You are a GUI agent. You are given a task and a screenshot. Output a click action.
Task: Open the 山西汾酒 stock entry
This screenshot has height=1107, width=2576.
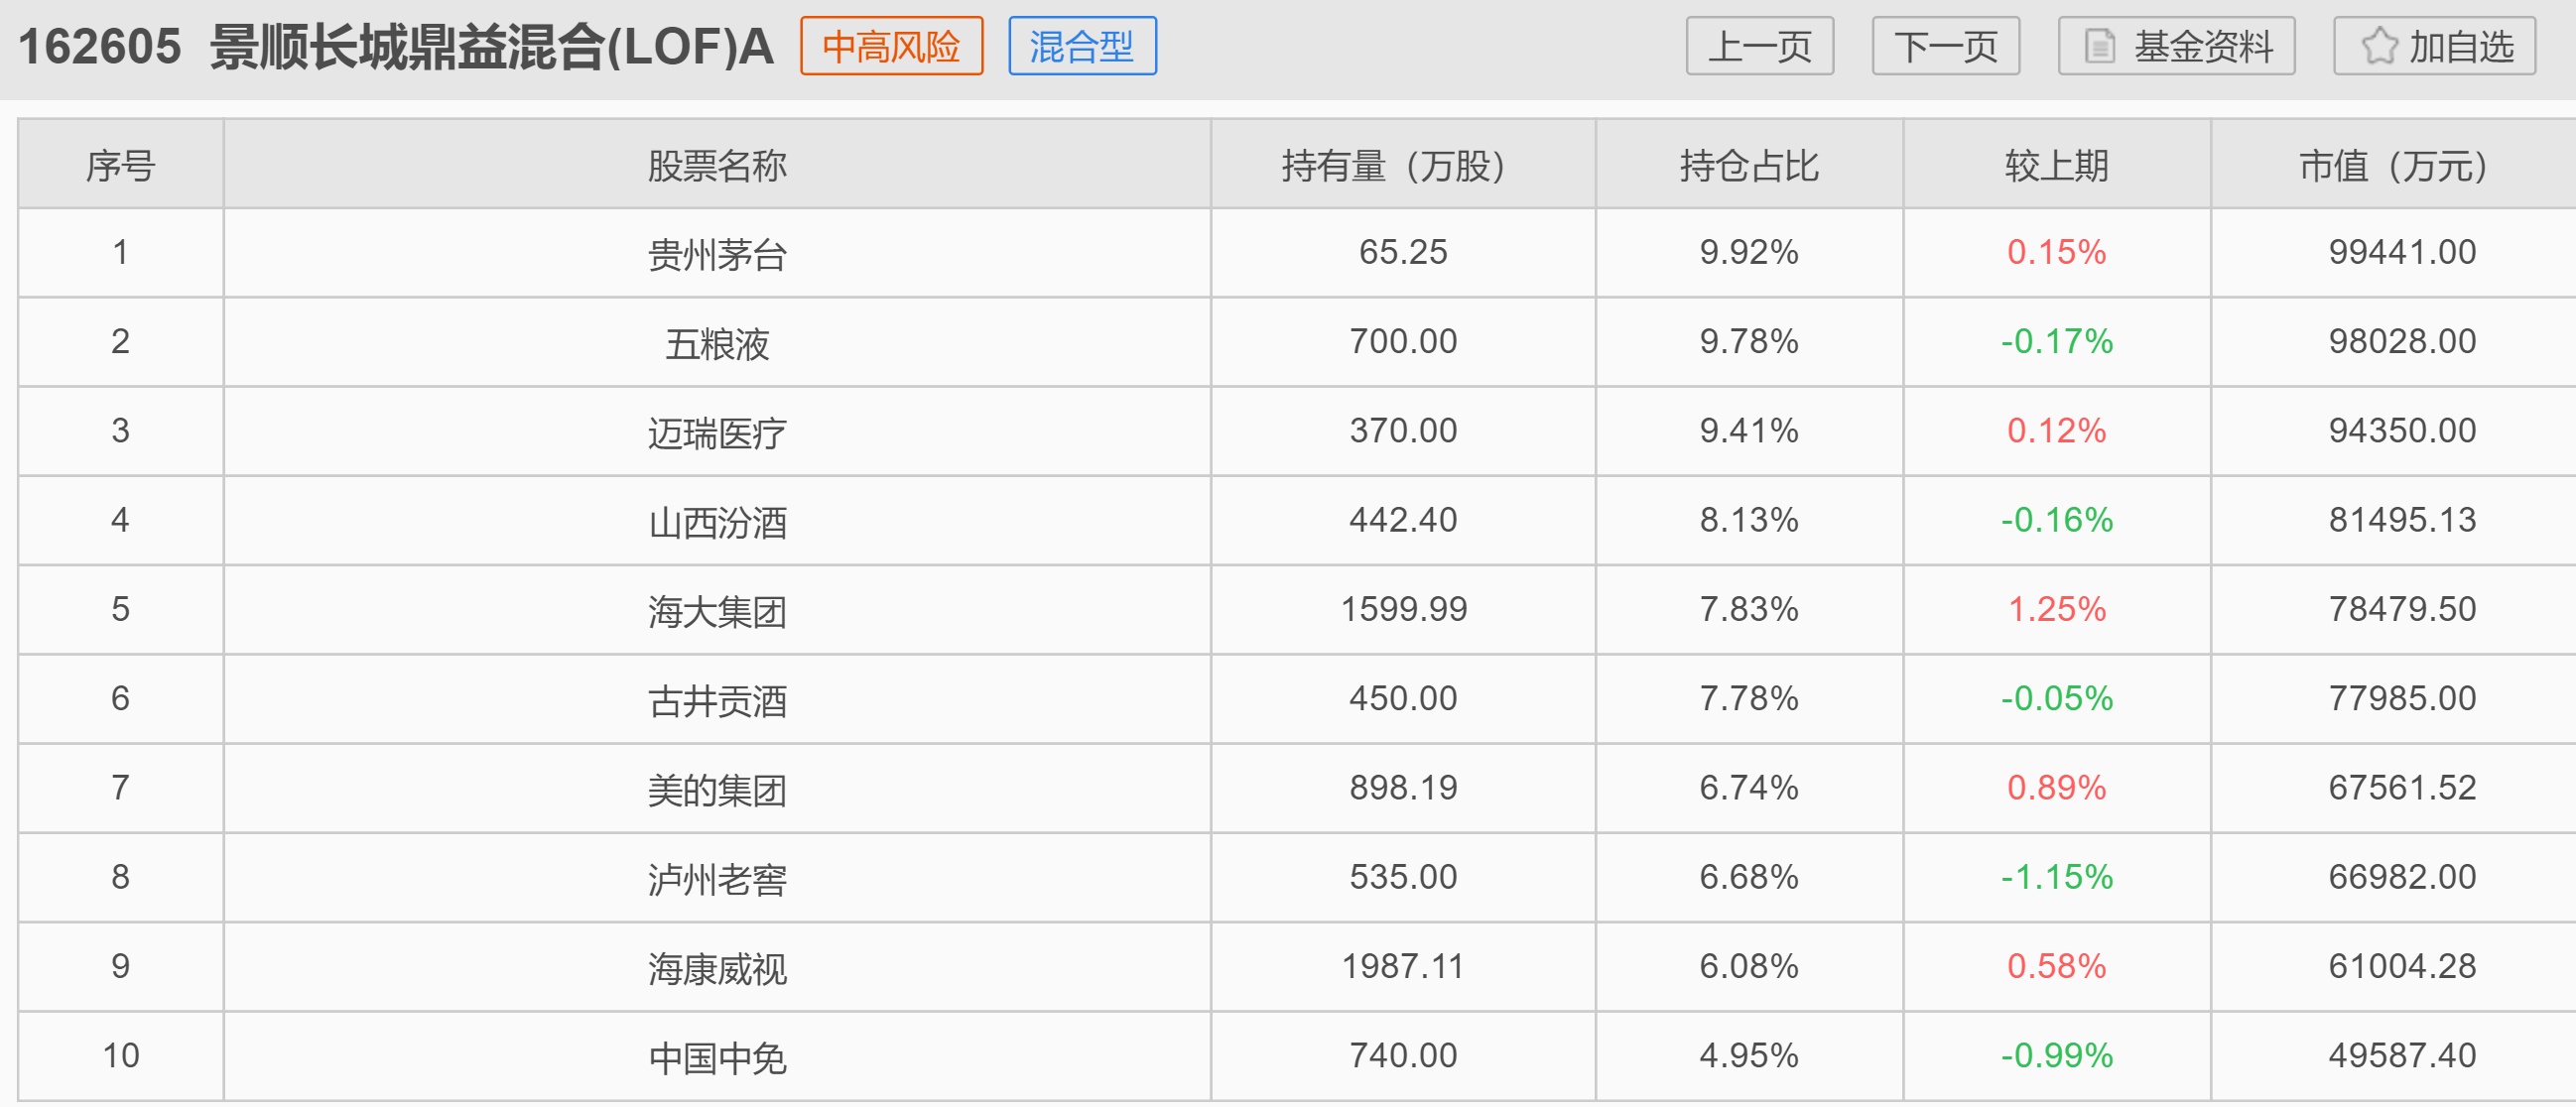717,522
